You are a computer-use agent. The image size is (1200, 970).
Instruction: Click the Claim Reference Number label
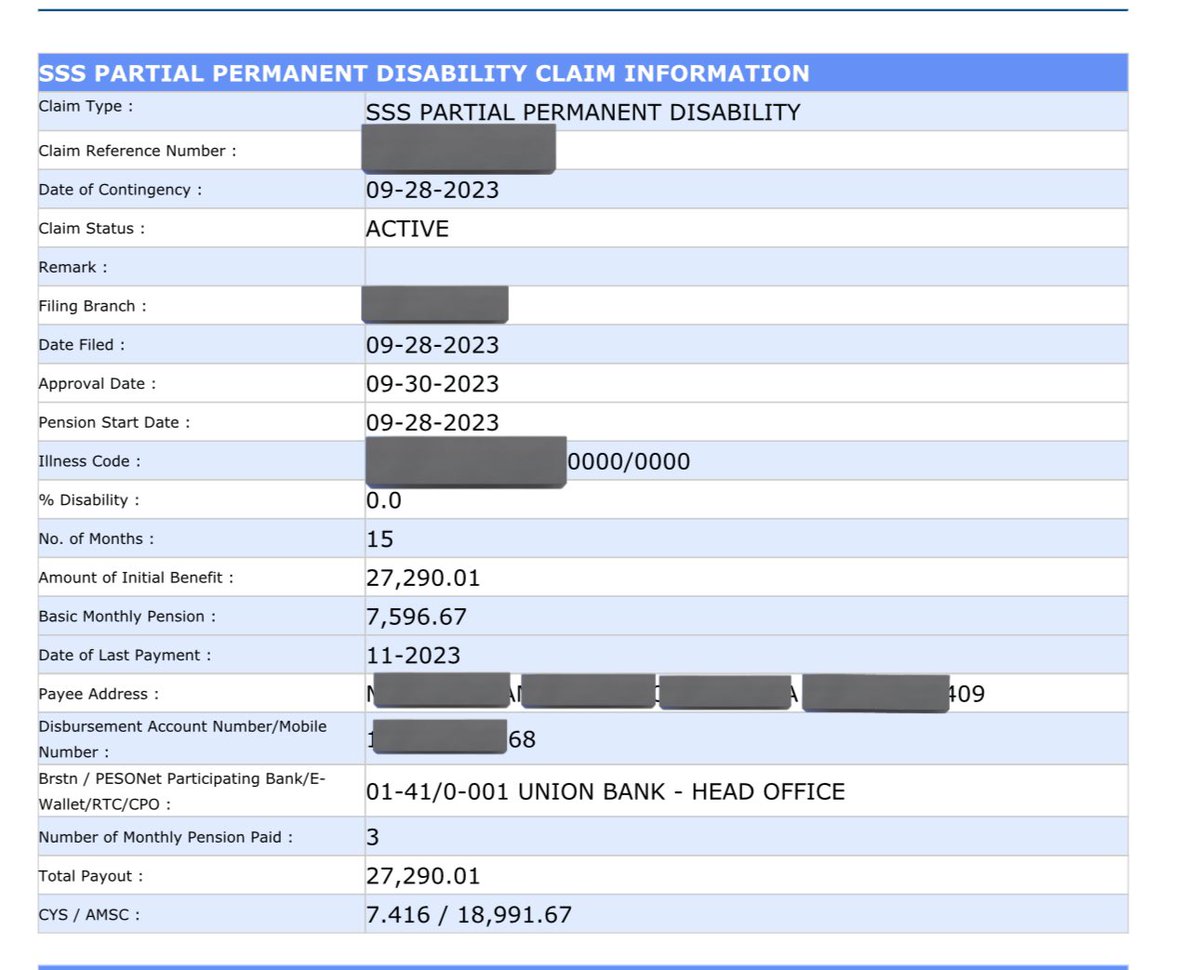point(138,151)
